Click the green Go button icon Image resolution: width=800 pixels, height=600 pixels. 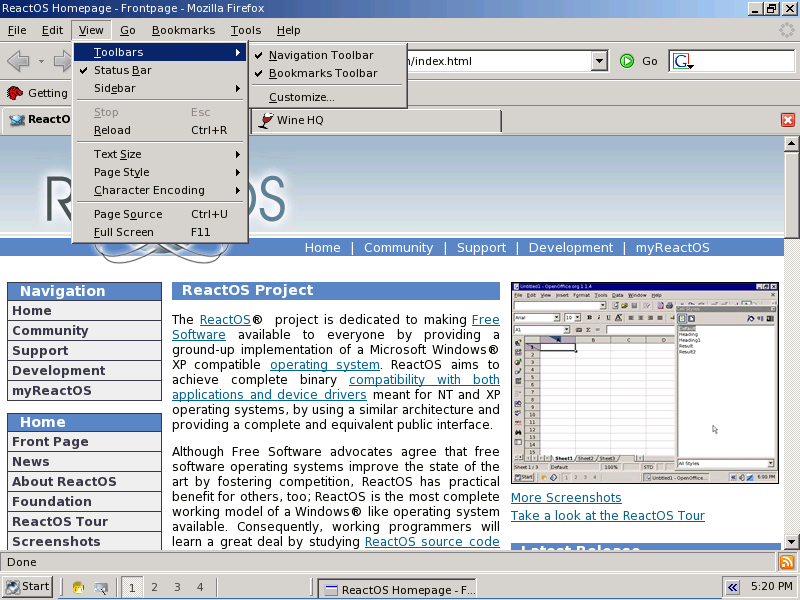click(627, 61)
